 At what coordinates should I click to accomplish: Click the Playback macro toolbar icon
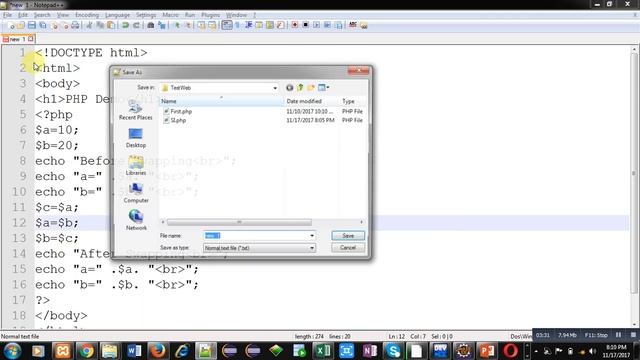pyautogui.click(x=316, y=25)
